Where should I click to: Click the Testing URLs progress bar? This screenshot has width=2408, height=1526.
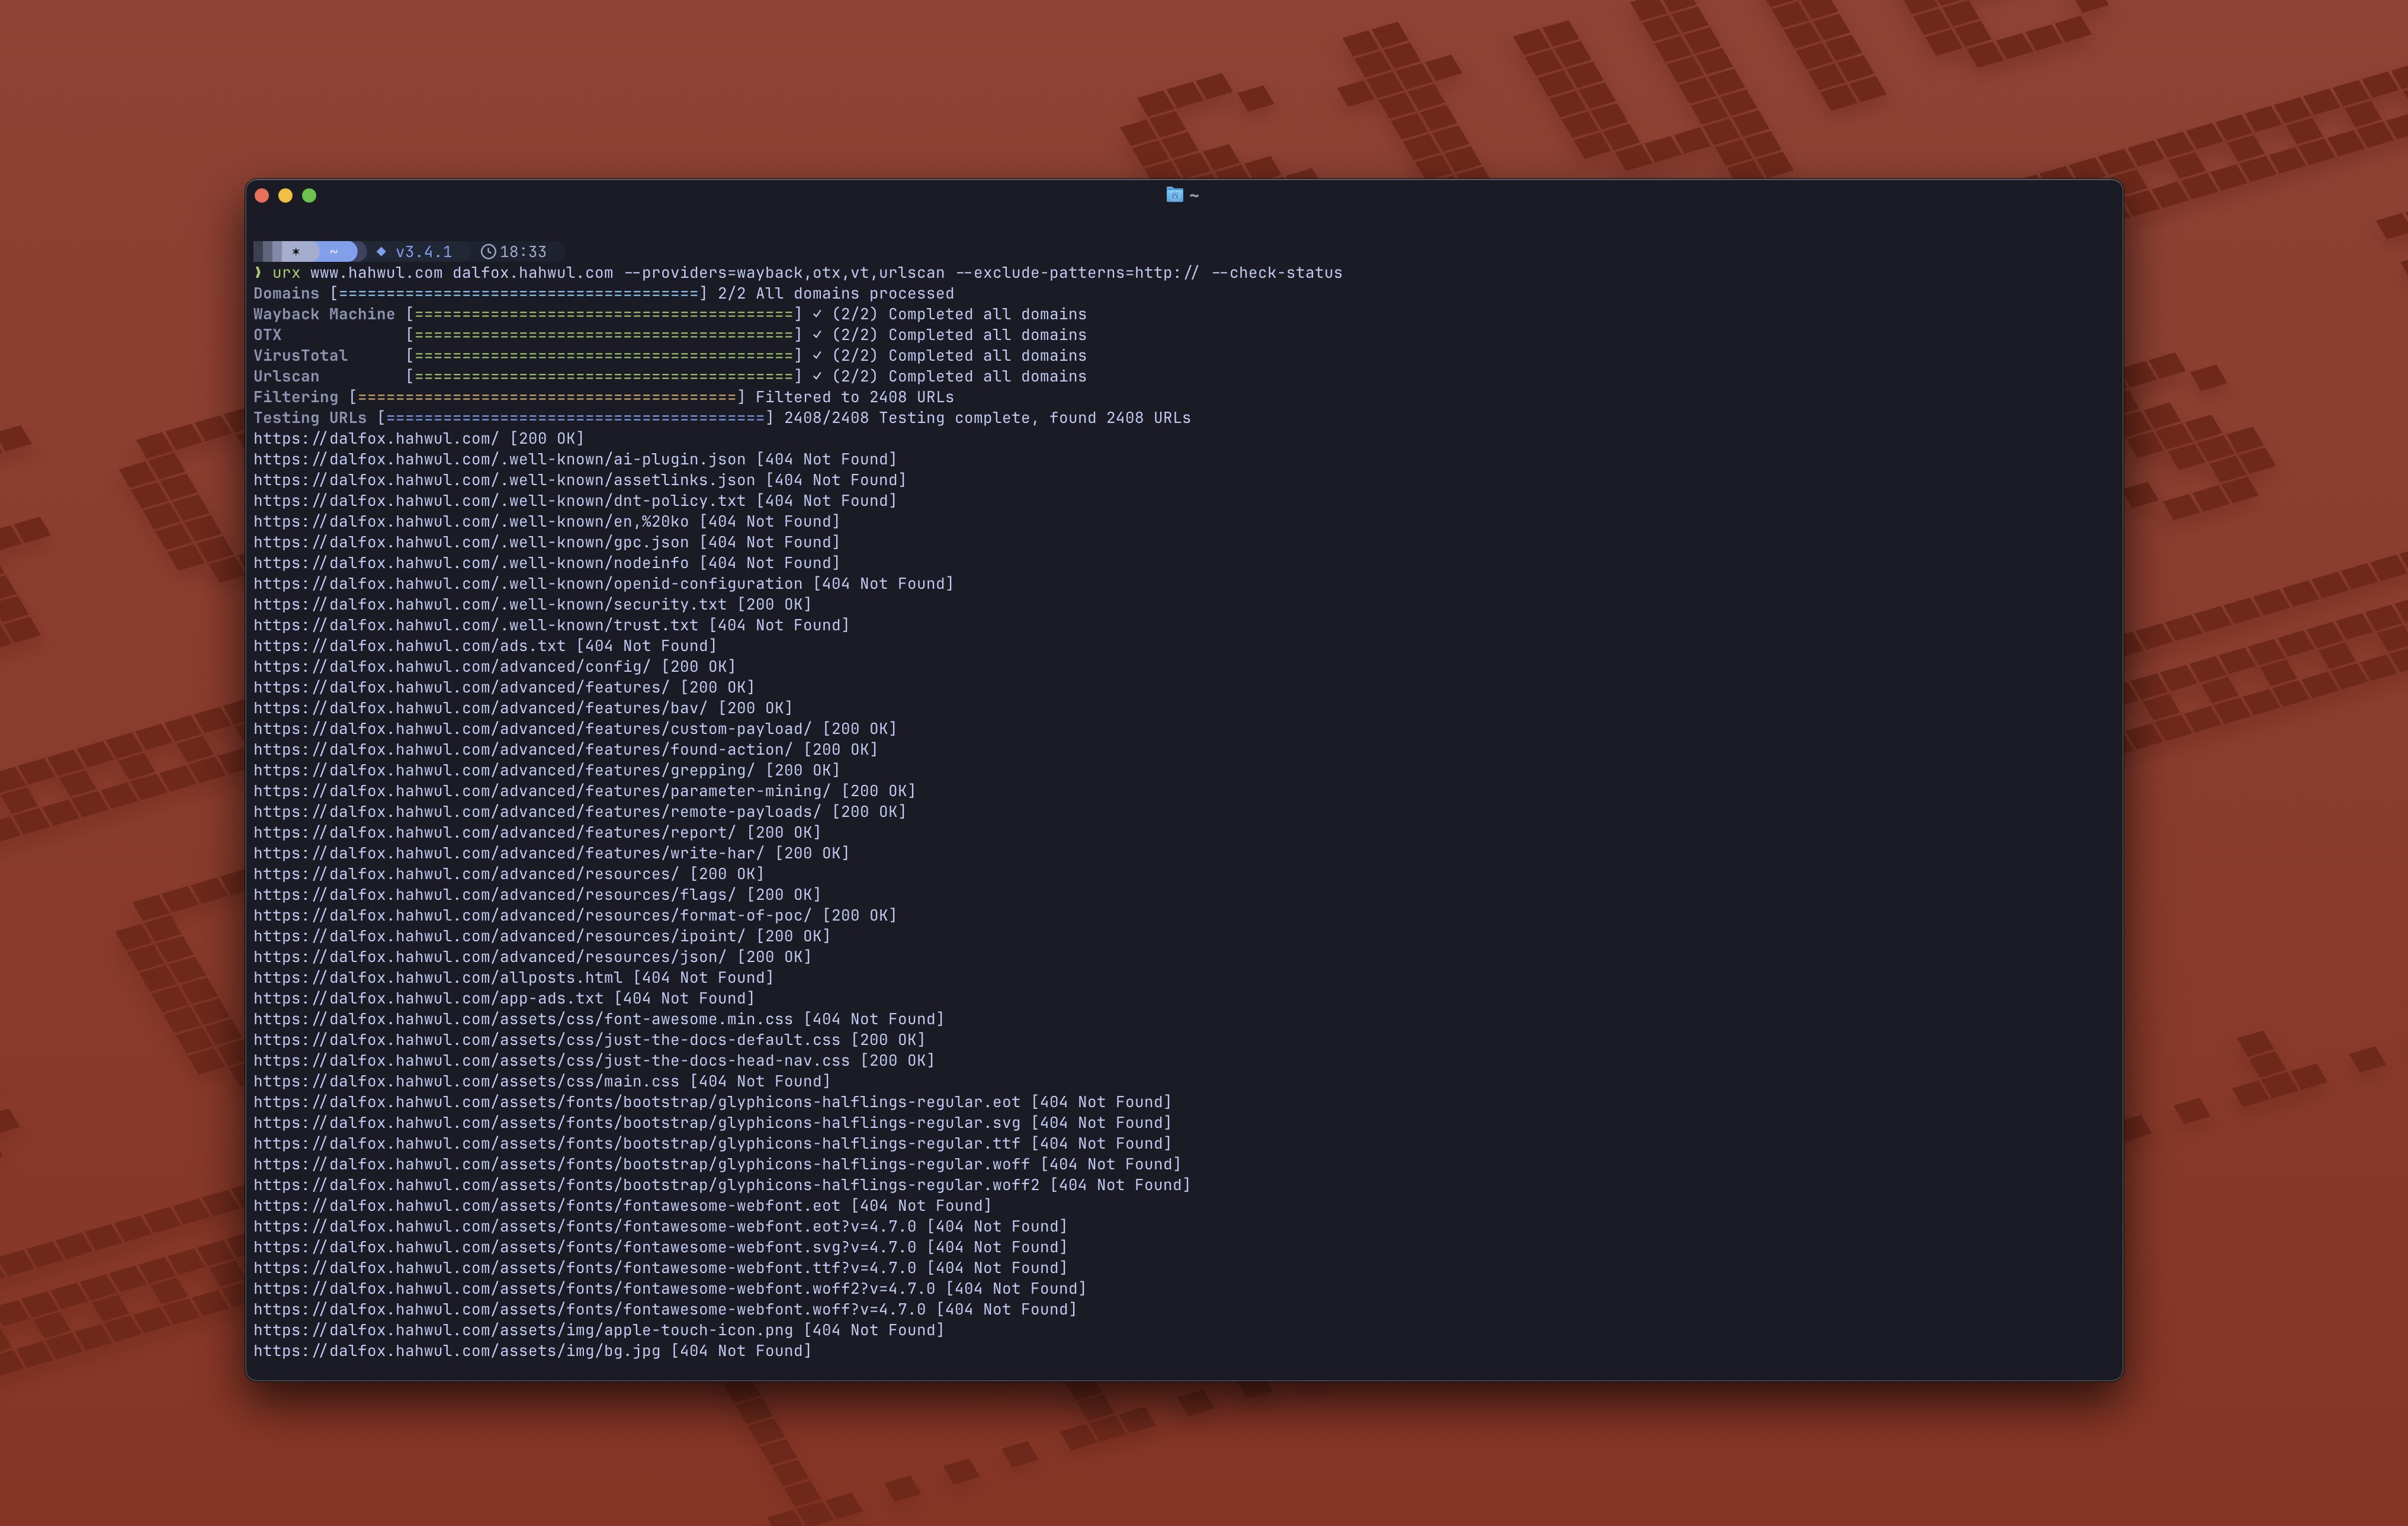pyautogui.click(x=575, y=418)
